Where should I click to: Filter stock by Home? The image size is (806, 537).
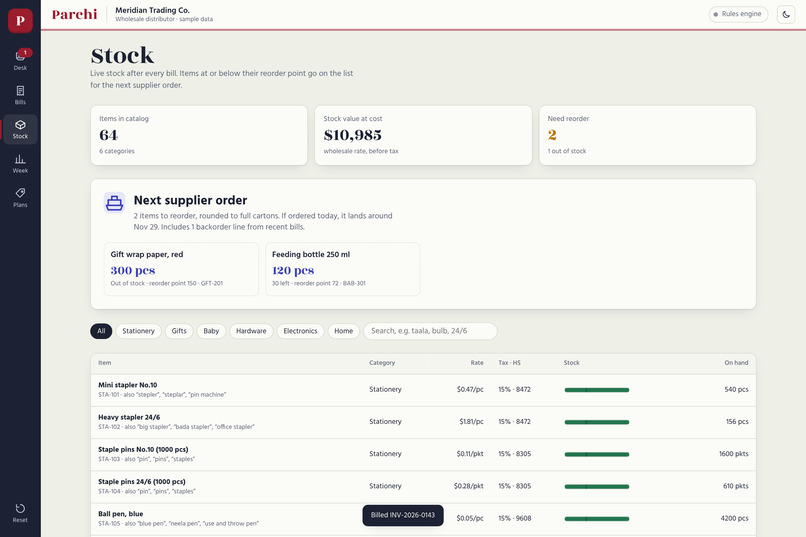click(x=343, y=331)
